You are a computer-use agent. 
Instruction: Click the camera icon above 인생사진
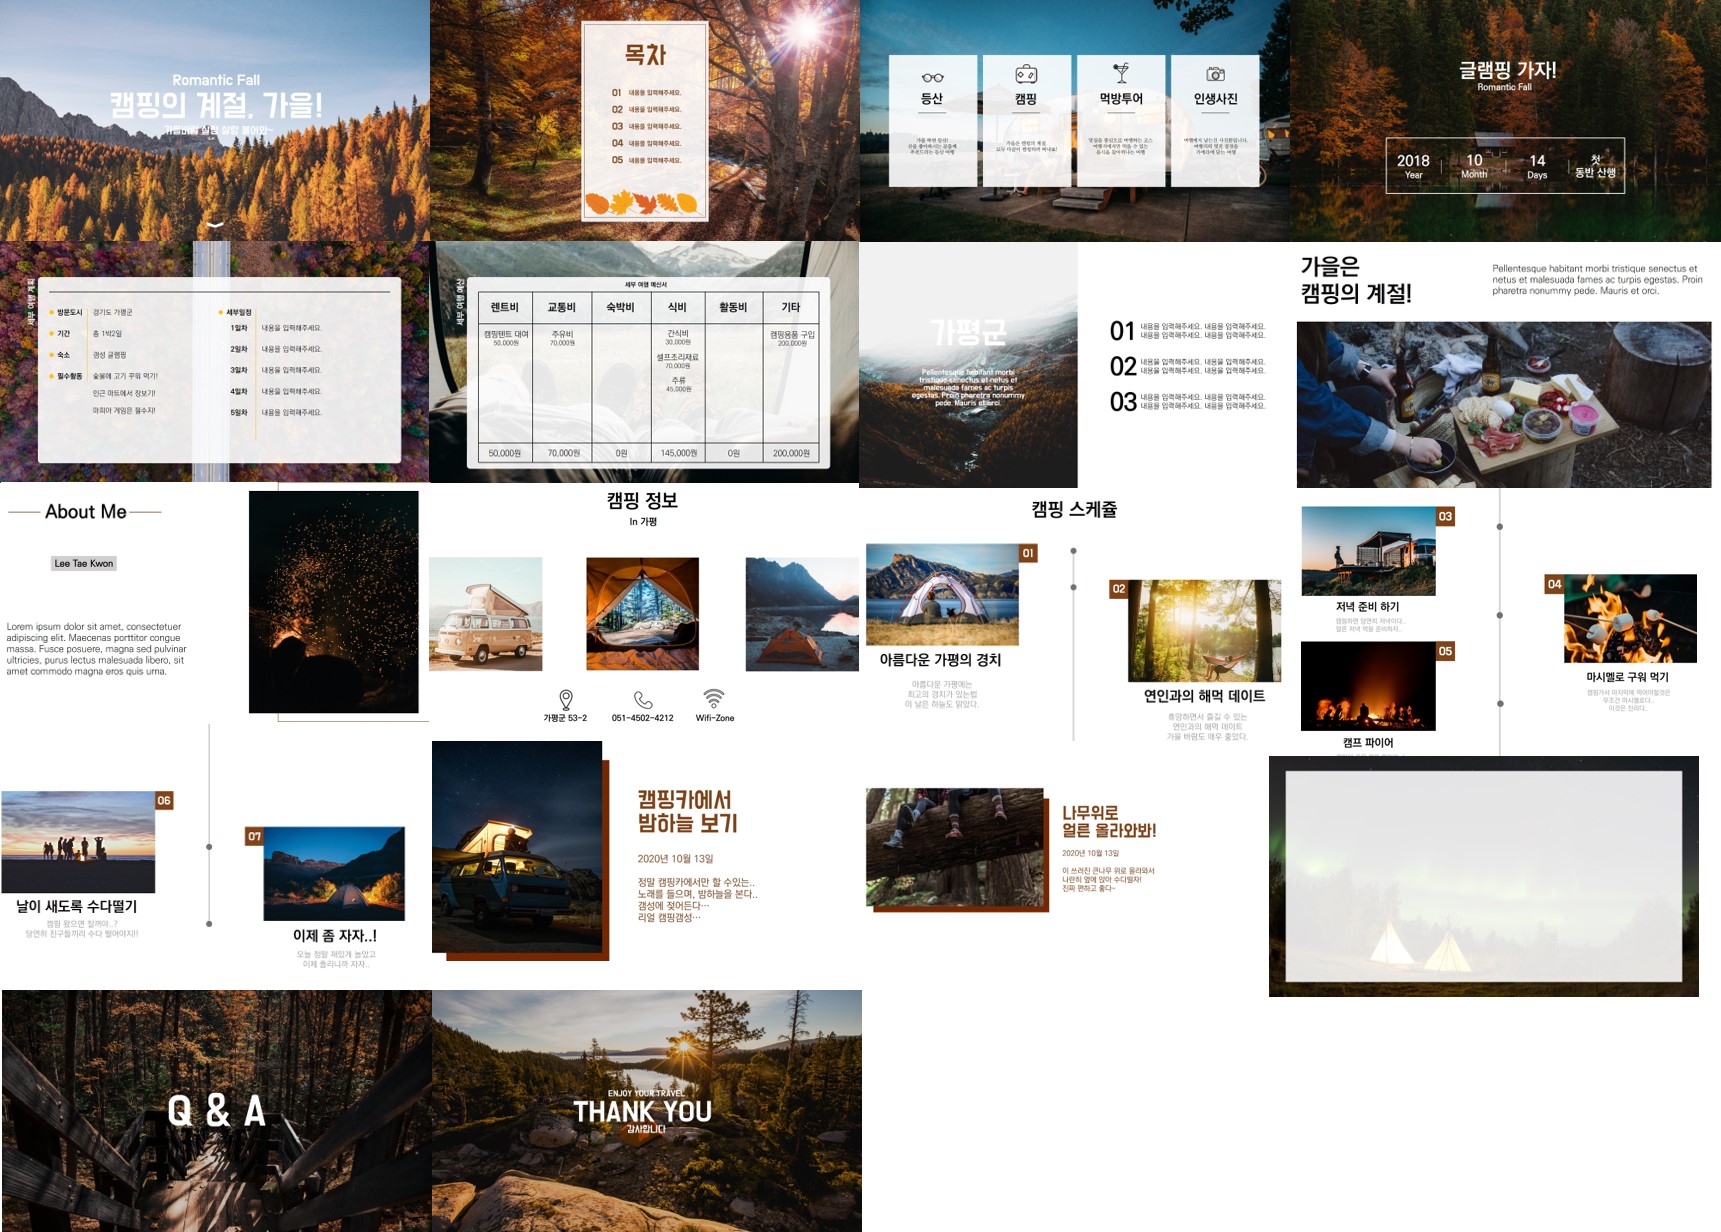[x=1215, y=74]
